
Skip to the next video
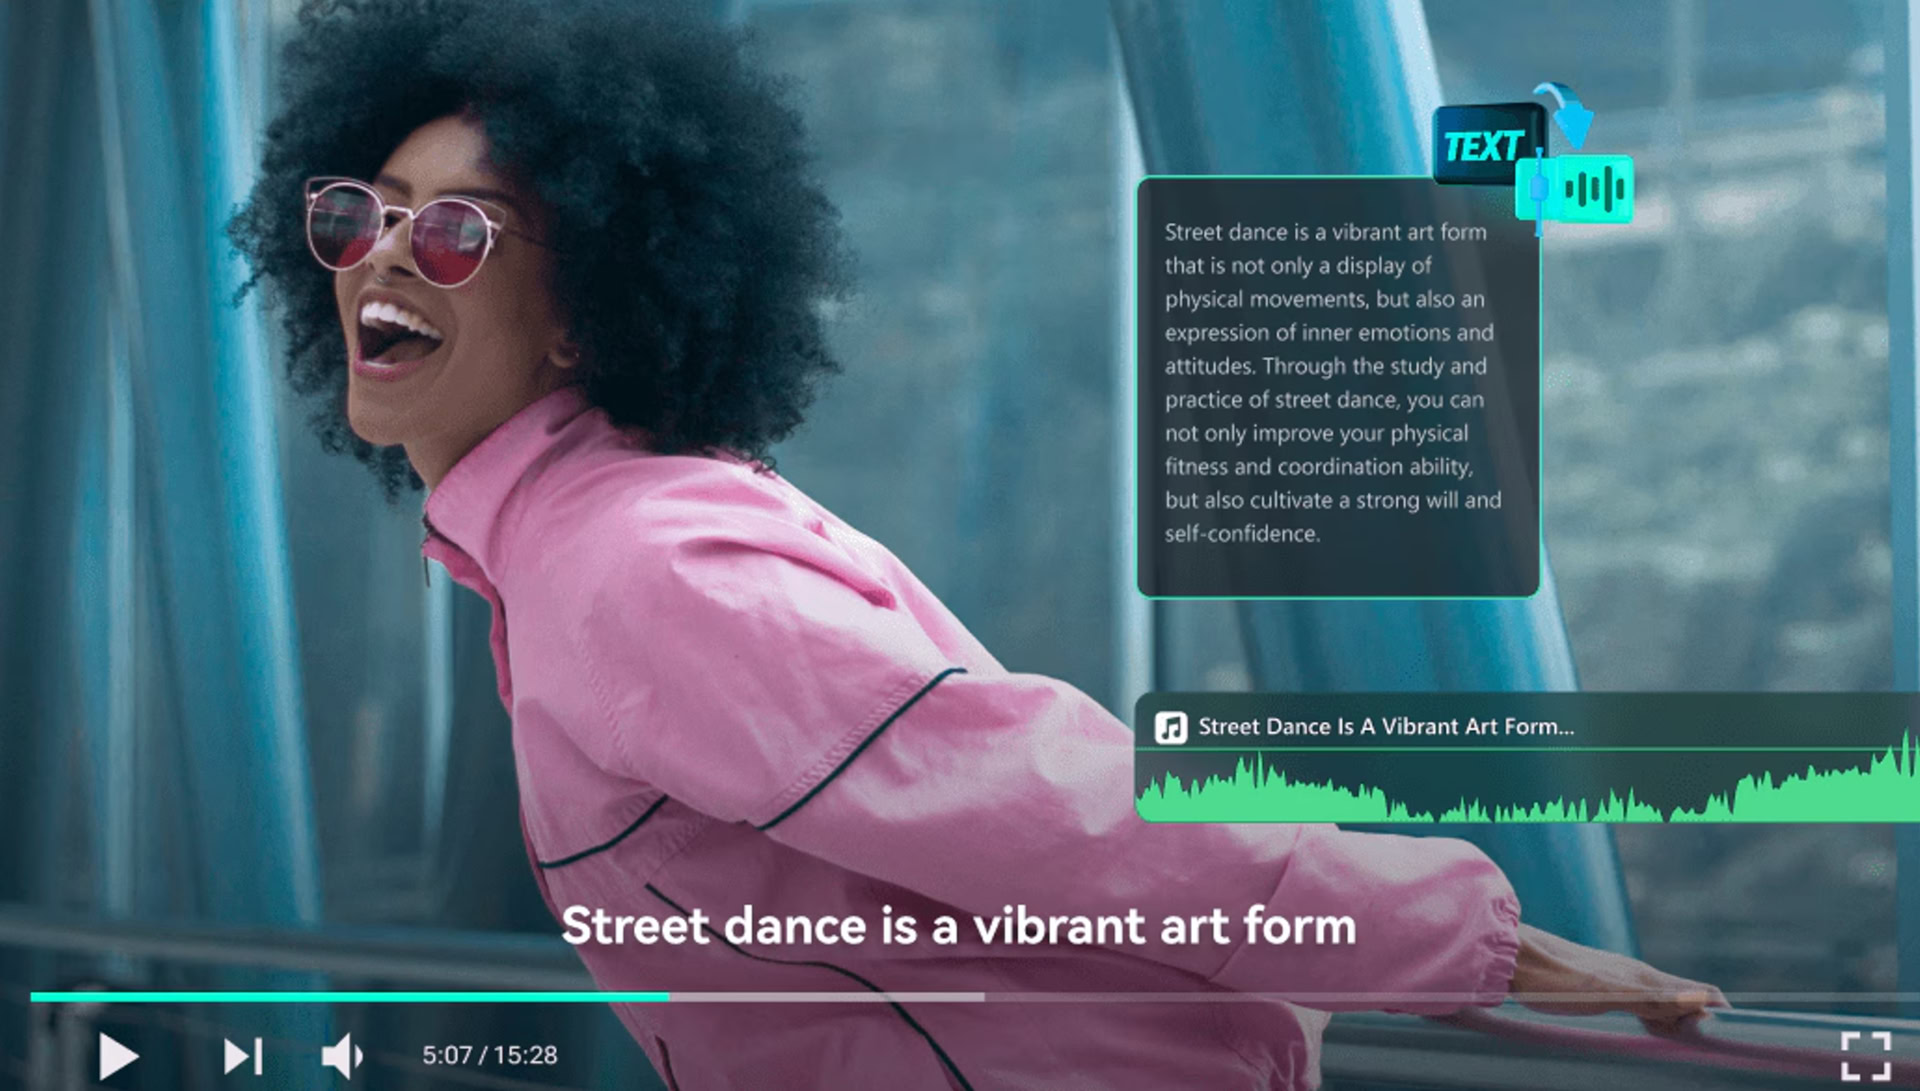click(243, 1056)
